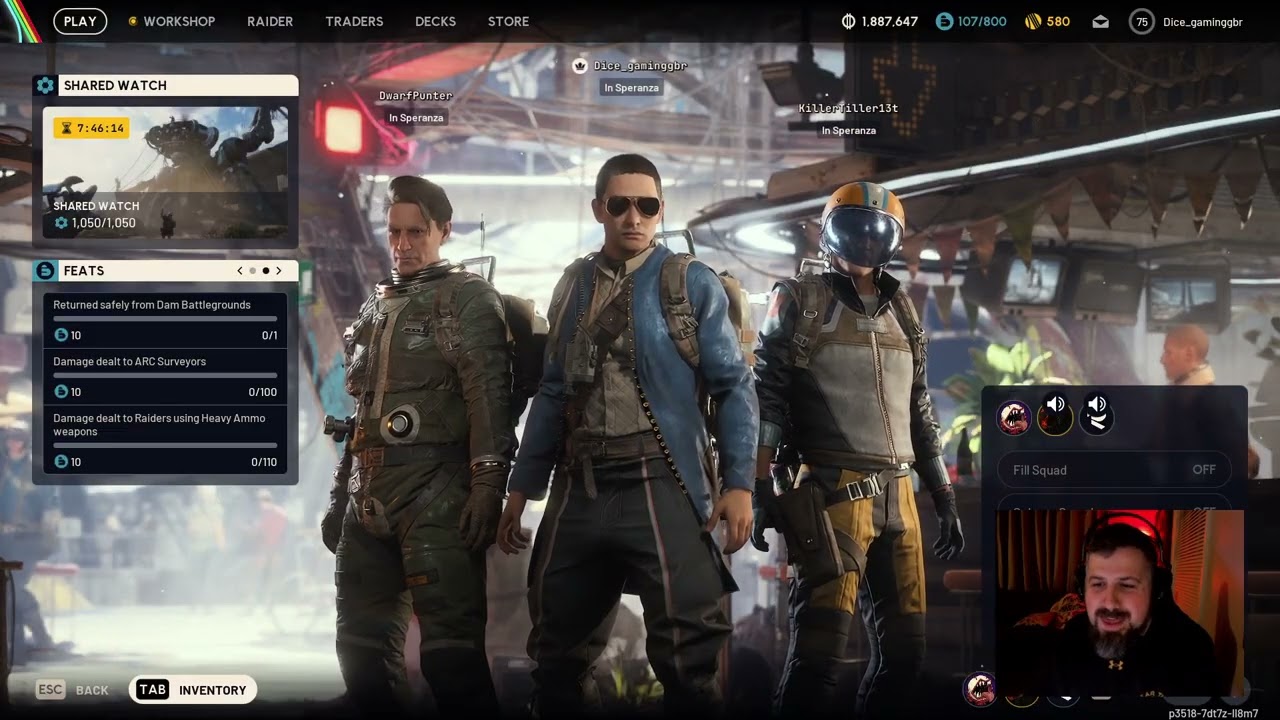Select the monster avatar in squad panel
This screenshot has height=720, width=1280.
click(1014, 418)
